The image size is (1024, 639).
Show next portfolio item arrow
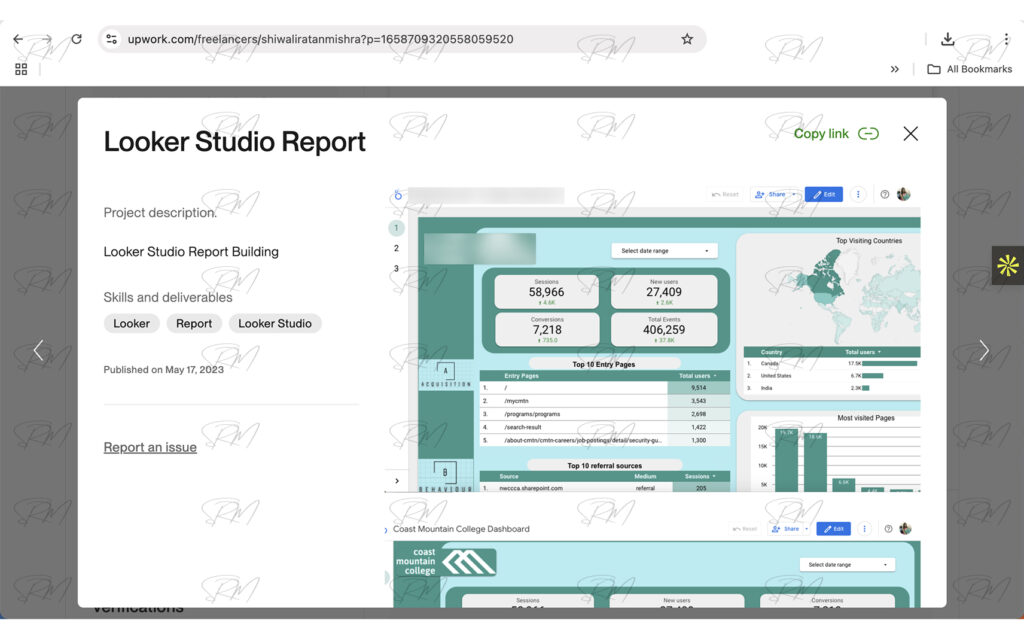click(984, 350)
